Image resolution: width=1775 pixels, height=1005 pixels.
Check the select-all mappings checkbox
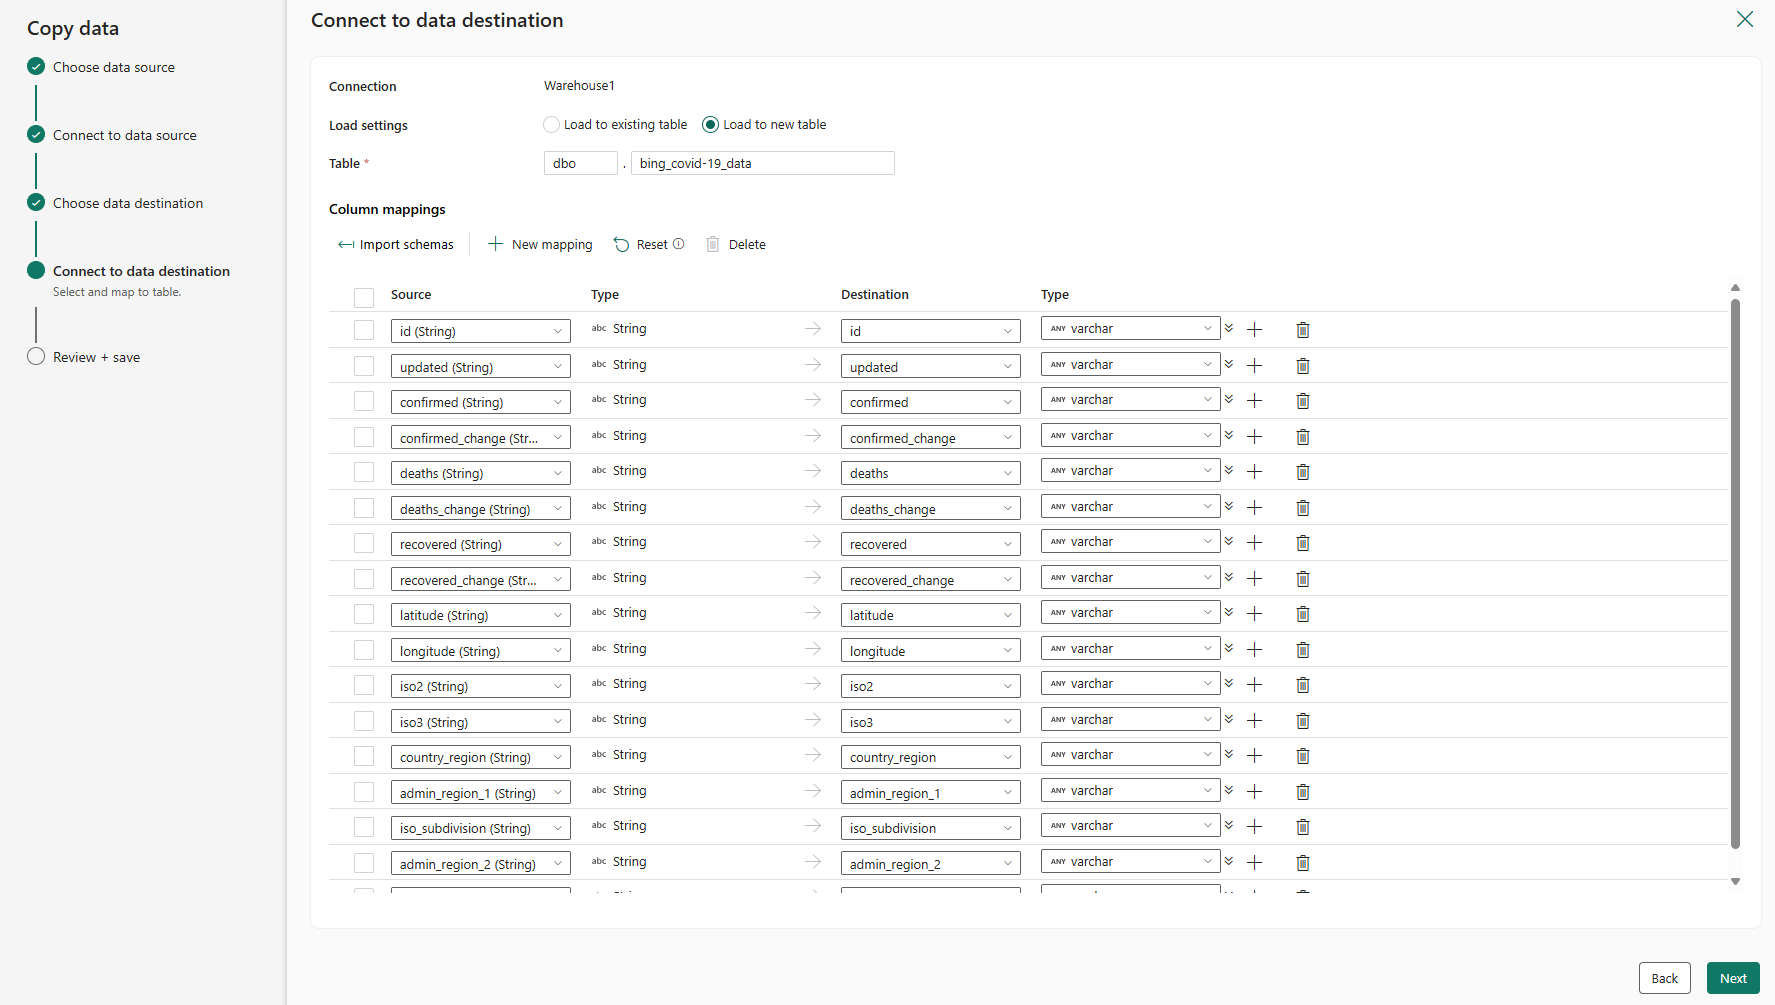tap(364, 297)
